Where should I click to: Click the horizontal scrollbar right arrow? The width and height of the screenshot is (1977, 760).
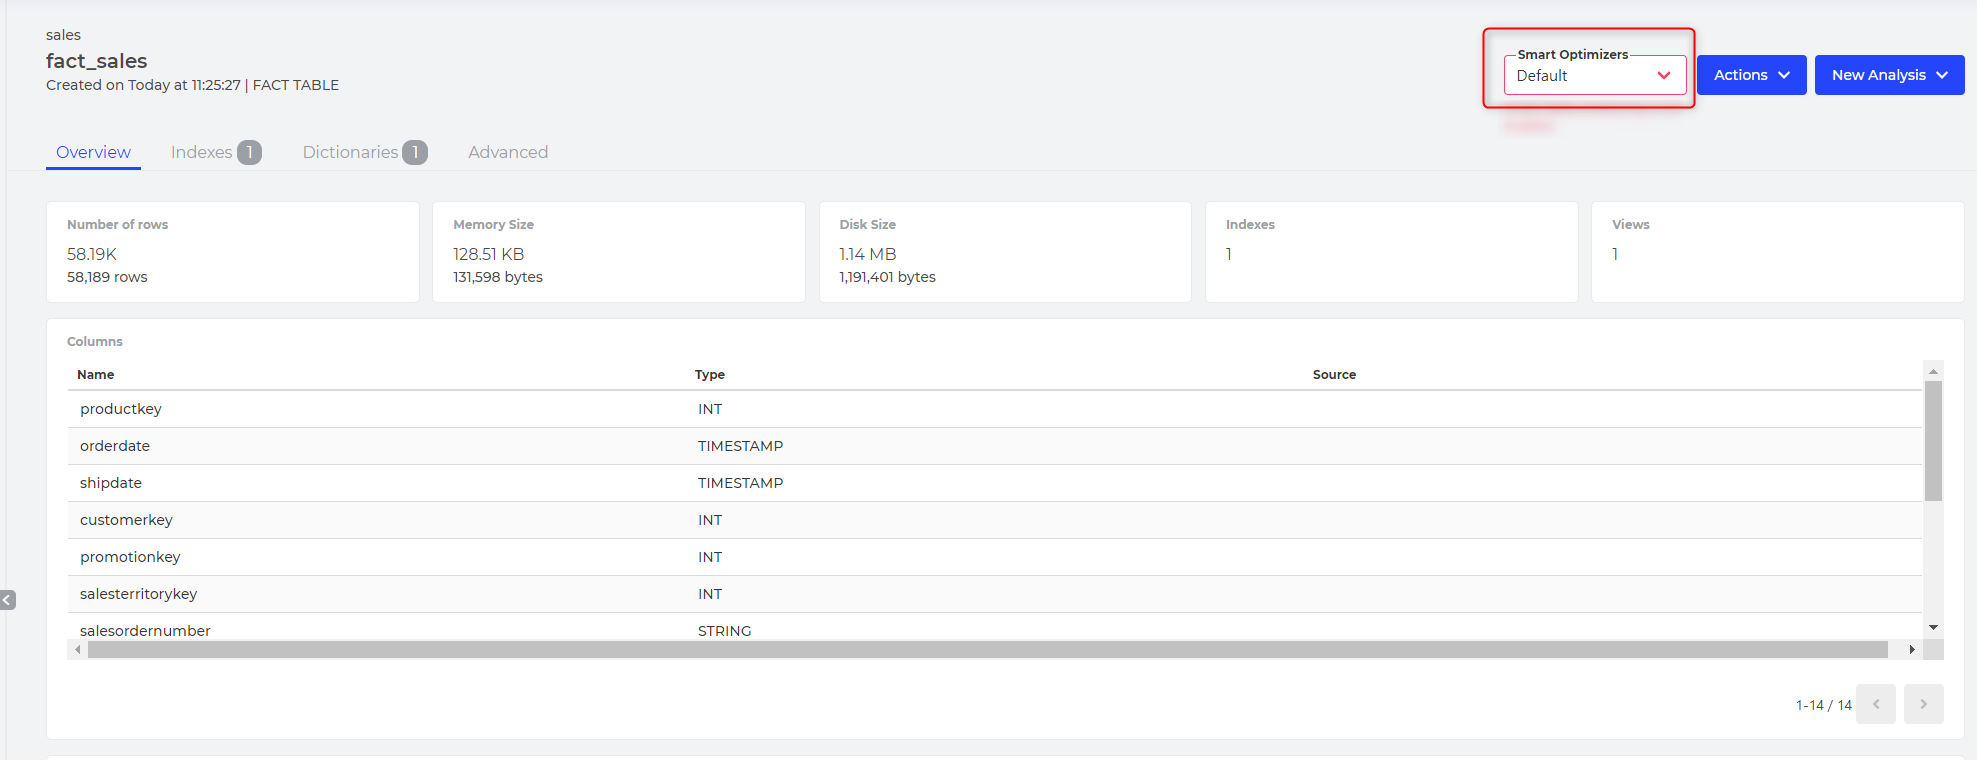(x=1912, y=650)
